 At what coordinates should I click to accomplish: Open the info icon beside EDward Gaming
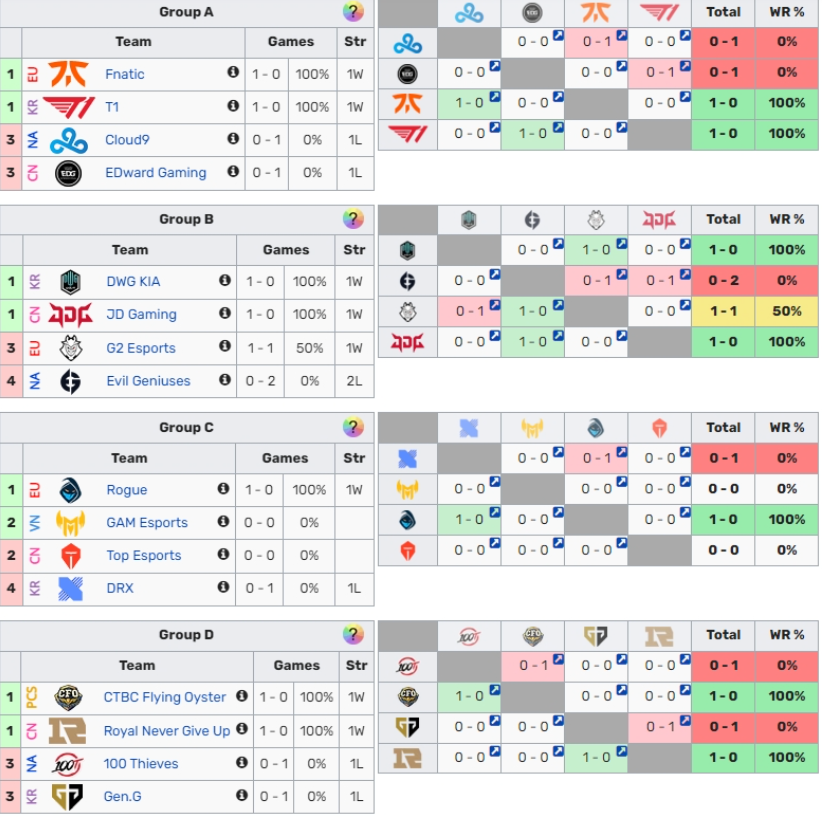point(233,172)
